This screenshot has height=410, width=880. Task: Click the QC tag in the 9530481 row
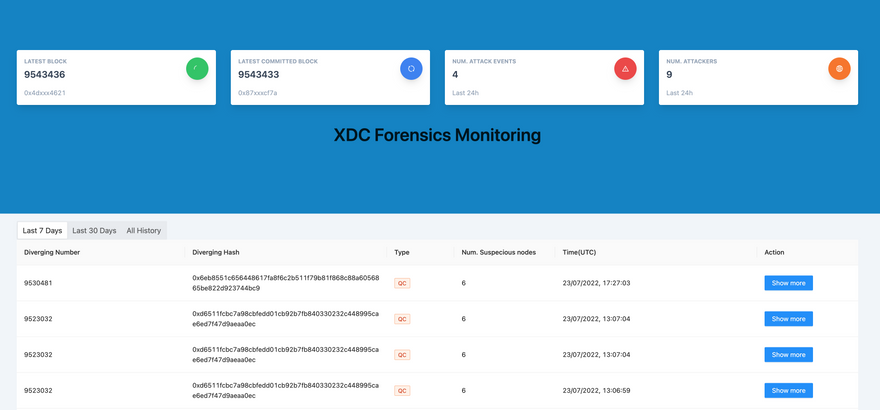(x=402, y=283)
